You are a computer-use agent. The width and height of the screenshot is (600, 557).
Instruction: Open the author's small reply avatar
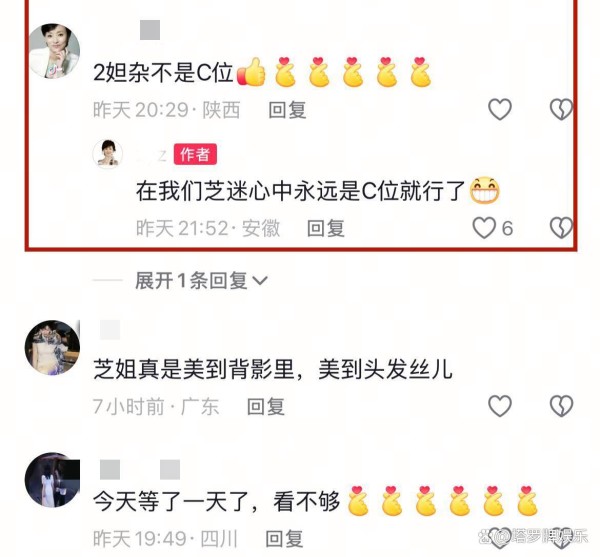[108, 154]
